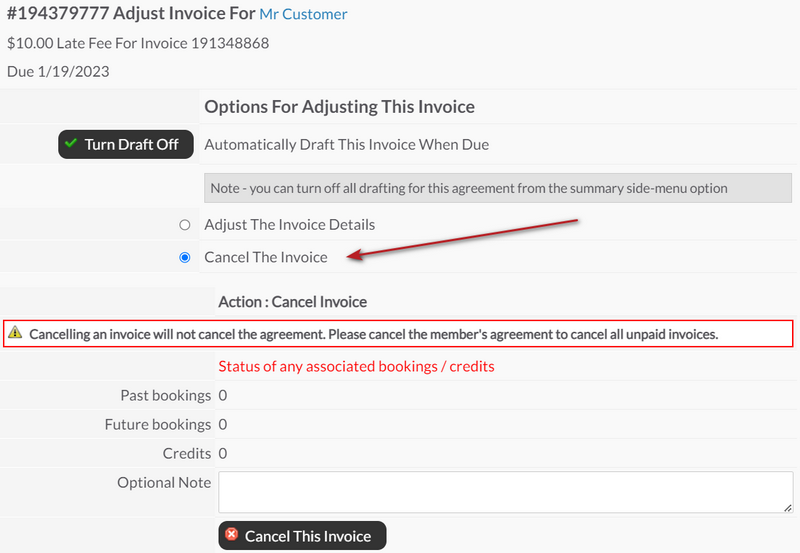800x553 pixels.
Task: Click the Action : Cancel Invoice heading
Action: coord(293,302)
